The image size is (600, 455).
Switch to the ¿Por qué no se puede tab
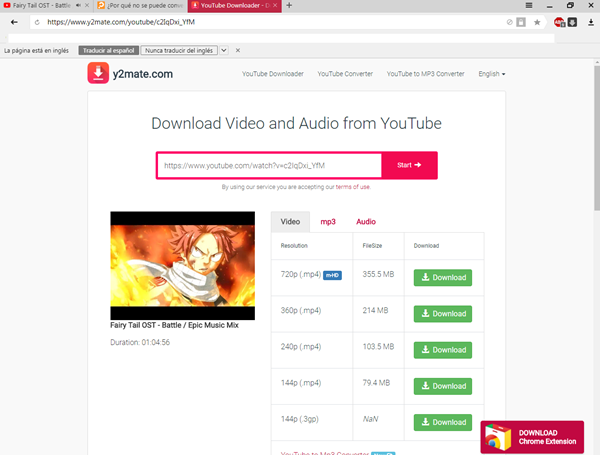point(140,5)
